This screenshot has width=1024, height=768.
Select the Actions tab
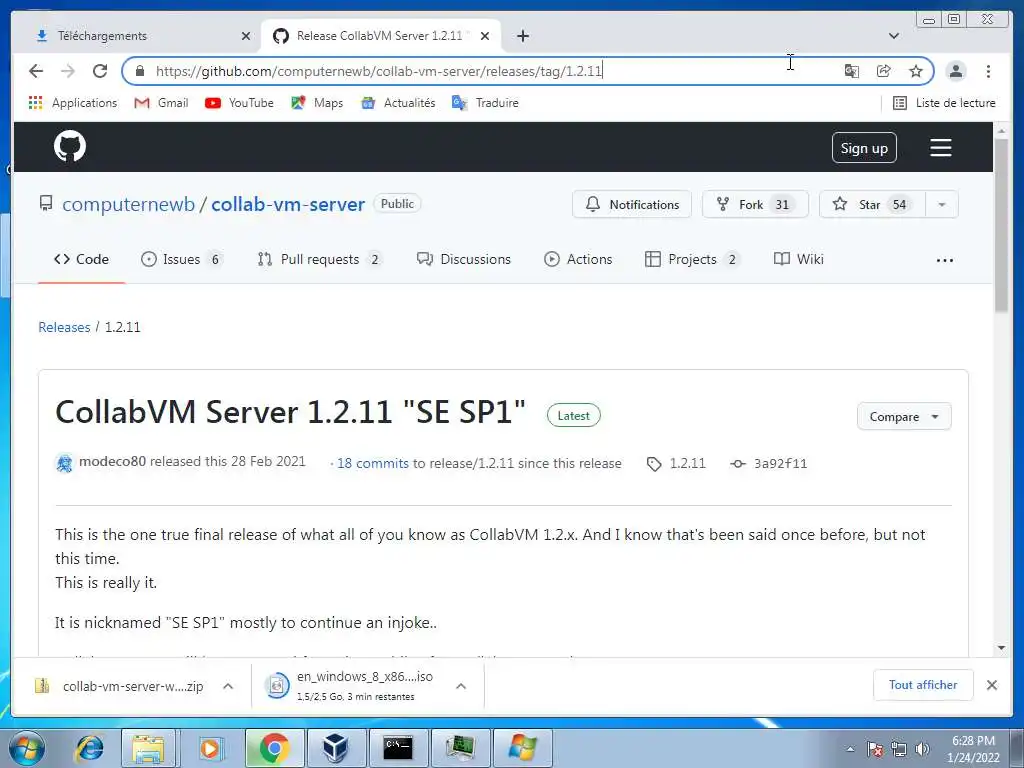578,259
